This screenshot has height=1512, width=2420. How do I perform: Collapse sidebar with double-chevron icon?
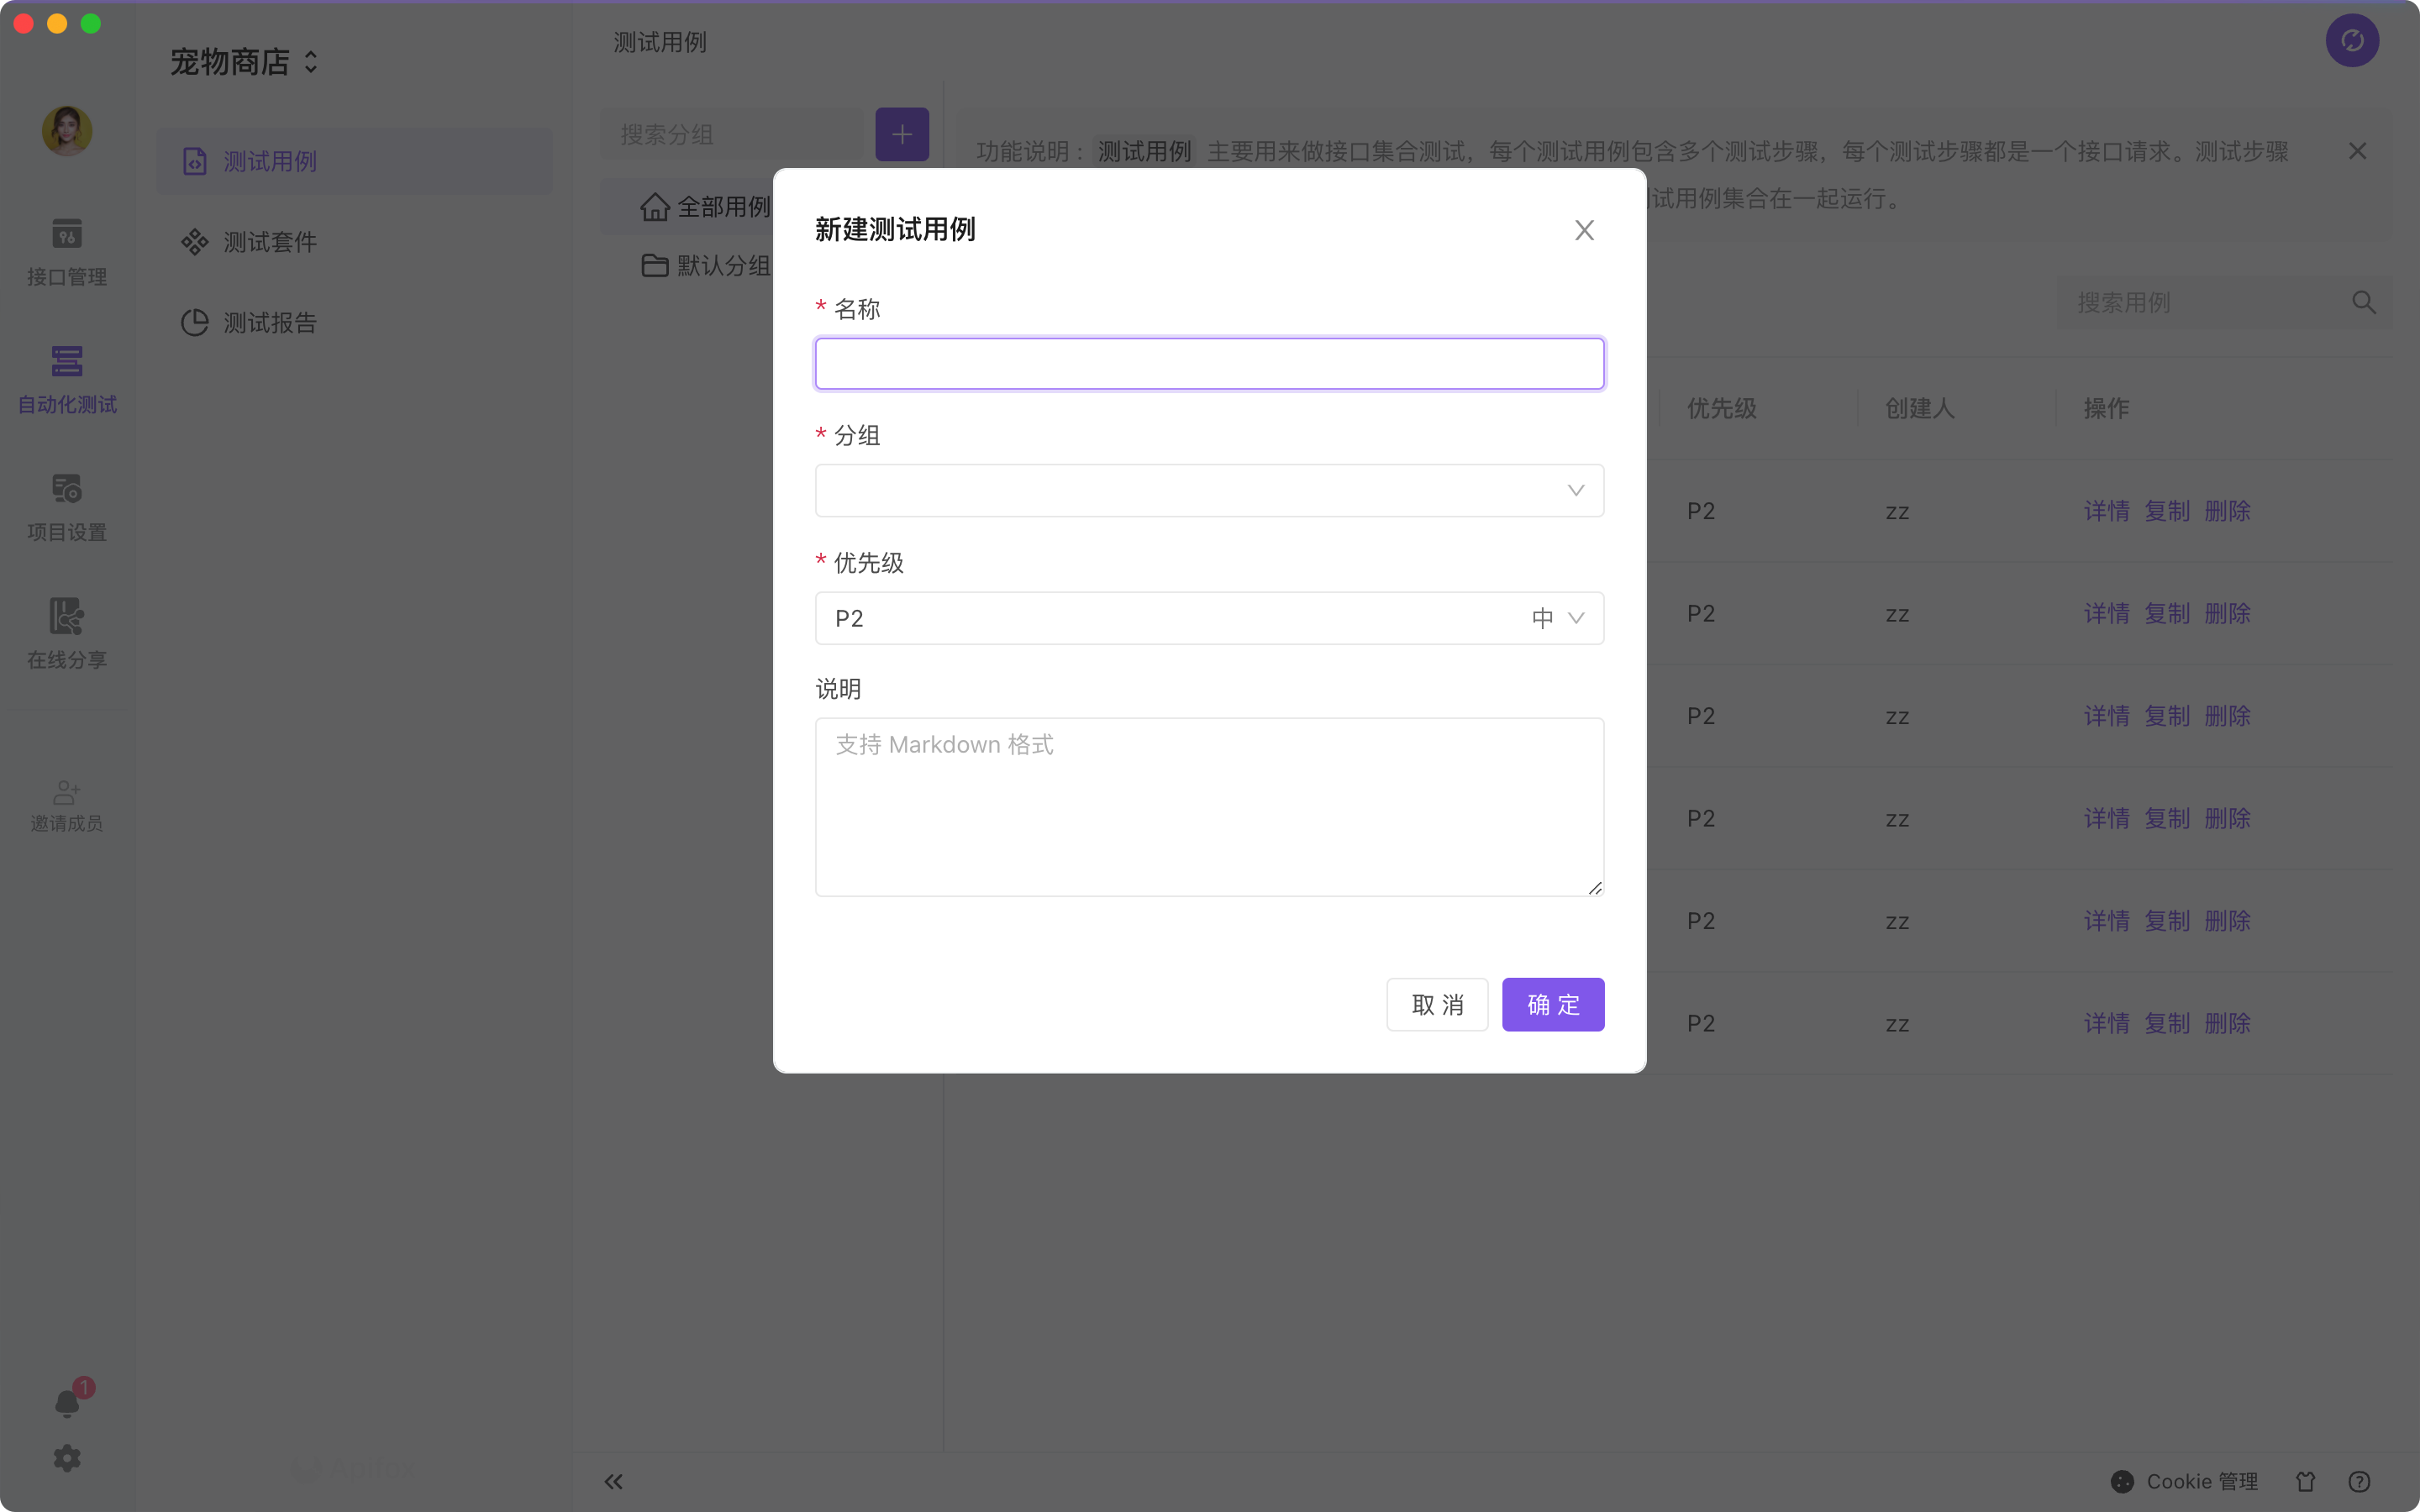coord(614,1481)
